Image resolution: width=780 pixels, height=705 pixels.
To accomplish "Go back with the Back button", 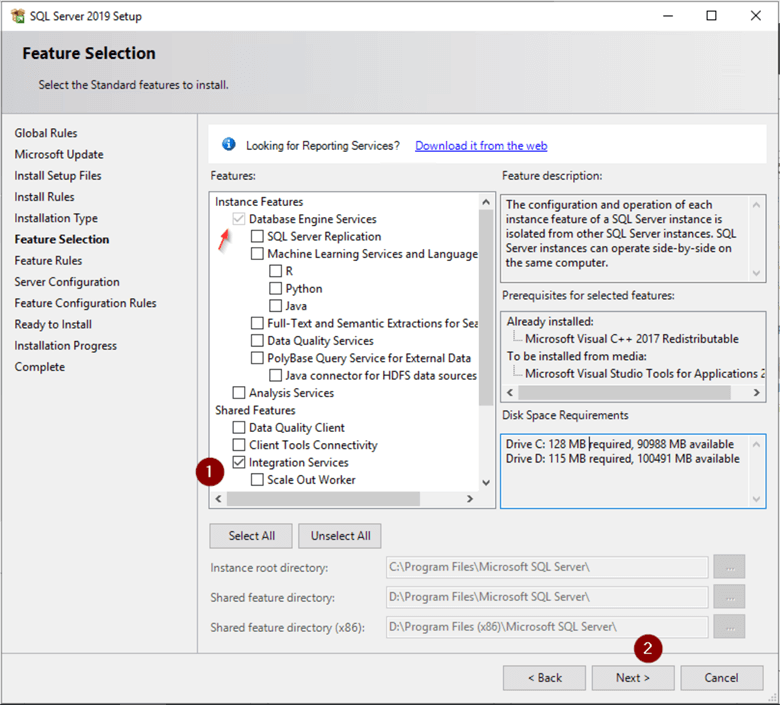I will click(x=544, y=678).
